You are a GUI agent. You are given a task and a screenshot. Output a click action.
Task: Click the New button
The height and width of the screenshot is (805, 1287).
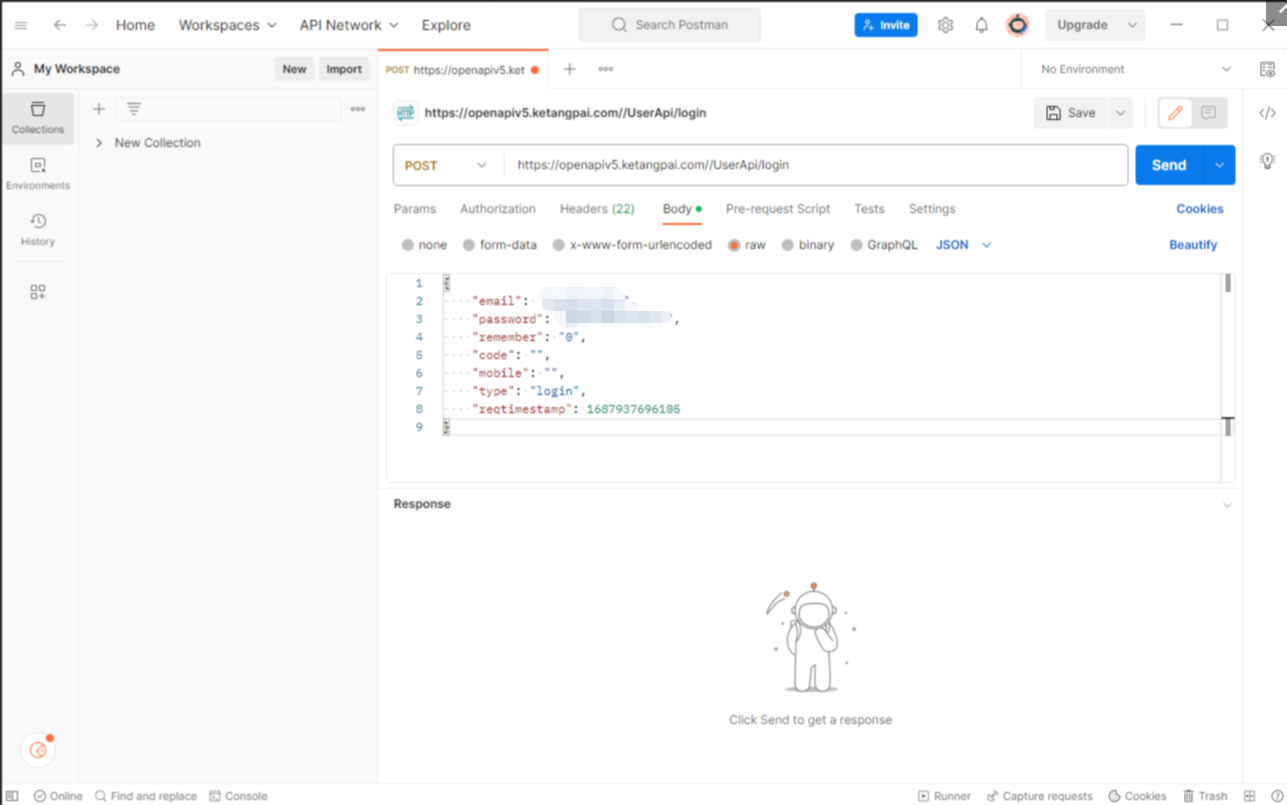[x=294, y=69]
